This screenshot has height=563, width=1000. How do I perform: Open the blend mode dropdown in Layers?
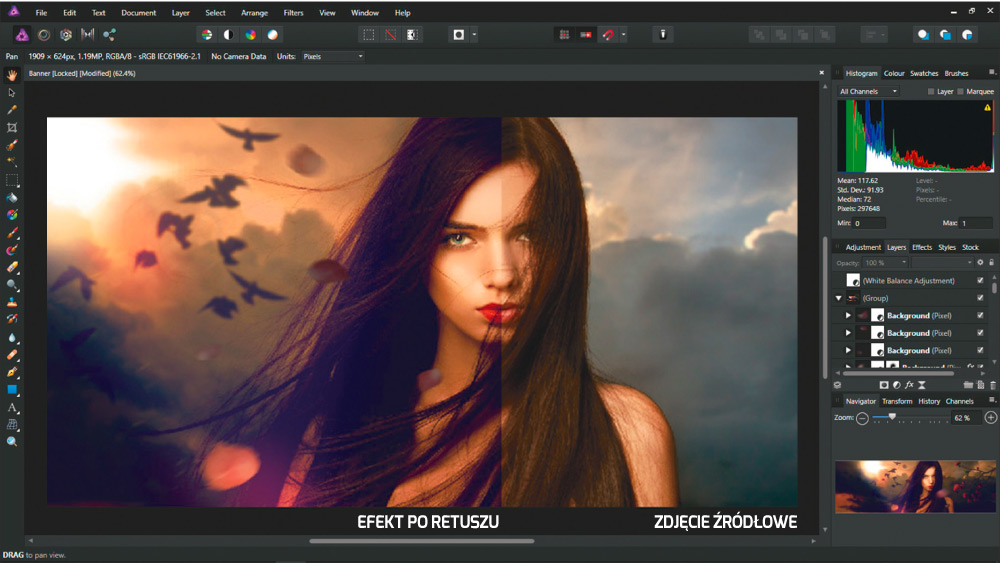coord(943,263)
